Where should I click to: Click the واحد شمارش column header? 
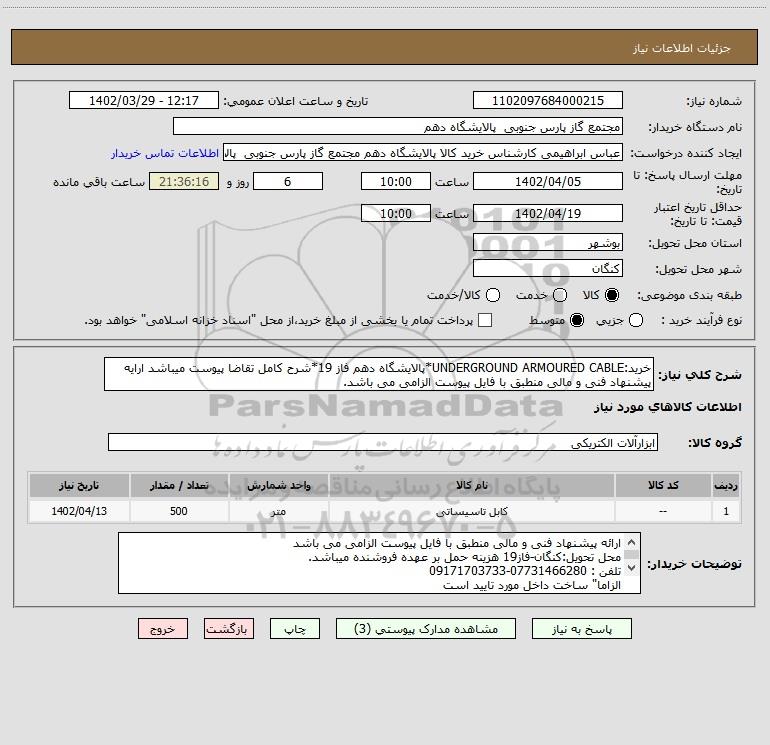click(x=278, y=485)
